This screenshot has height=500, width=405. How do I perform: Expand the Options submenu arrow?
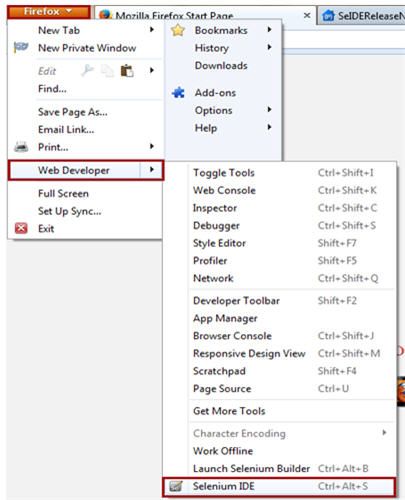(x=269, y=110)
